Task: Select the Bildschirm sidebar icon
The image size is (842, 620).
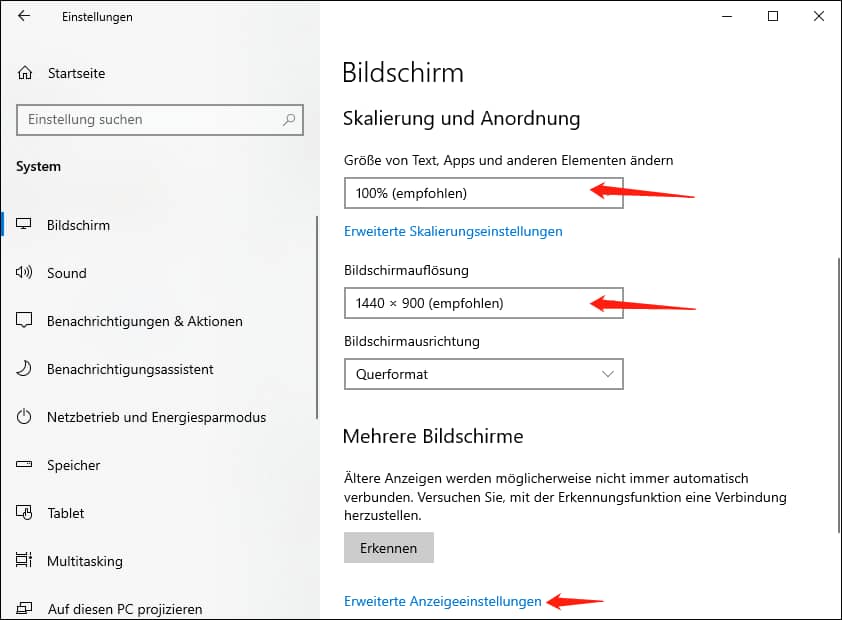Action: point(24,225)
